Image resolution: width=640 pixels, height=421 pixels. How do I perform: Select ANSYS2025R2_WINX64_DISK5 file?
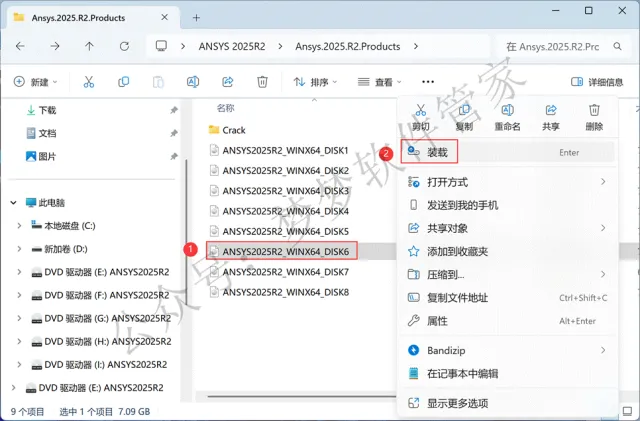click(x=279, y=231)
